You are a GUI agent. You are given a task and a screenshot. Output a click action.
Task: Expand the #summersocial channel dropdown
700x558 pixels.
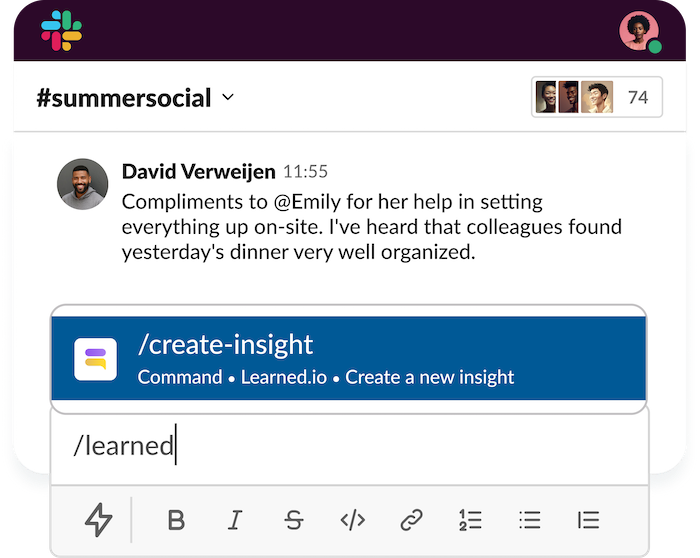[x=228, y=98]
